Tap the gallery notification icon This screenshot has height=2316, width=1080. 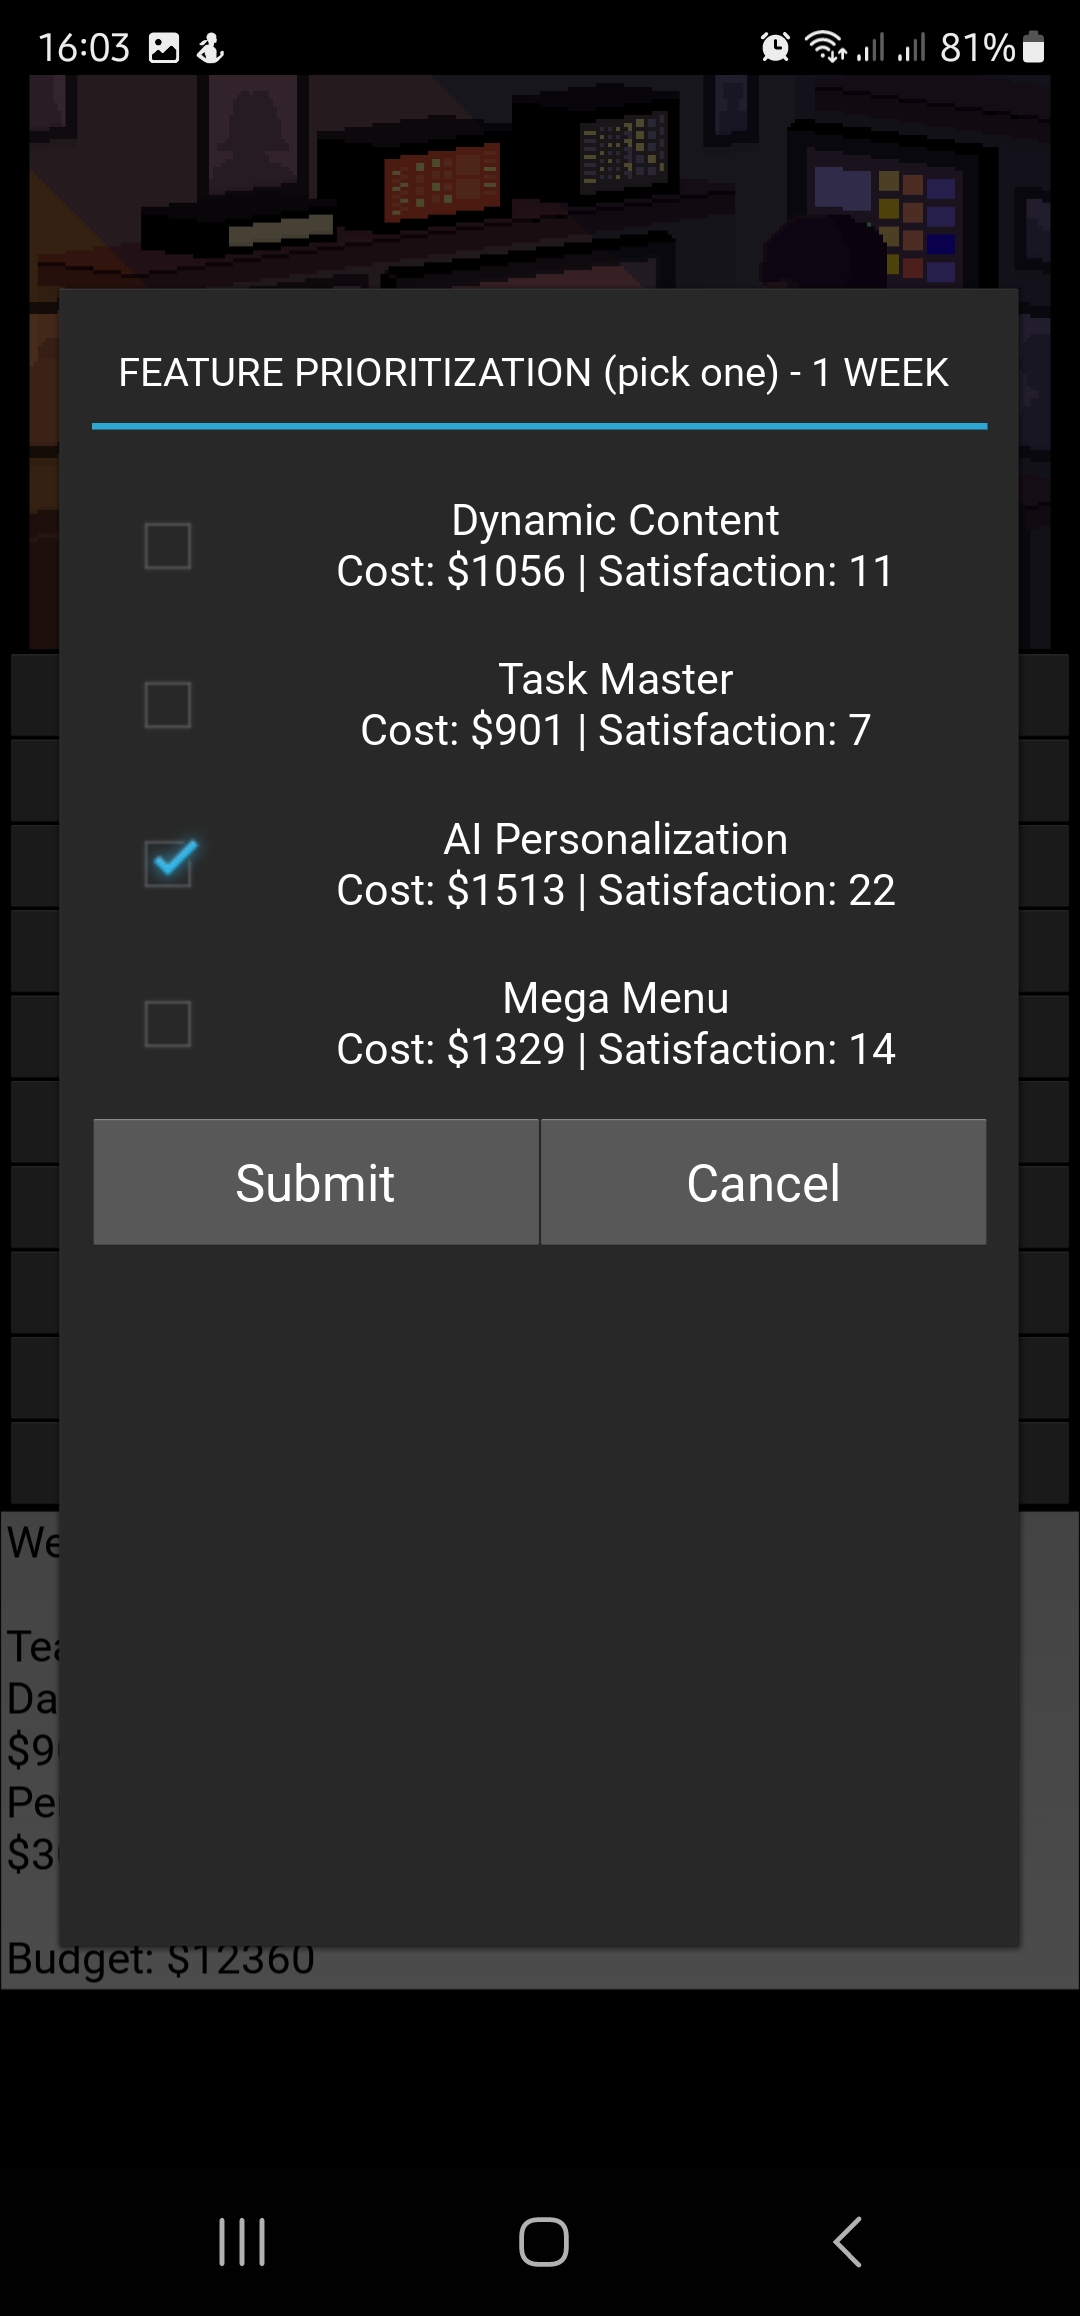pos(164,47)
